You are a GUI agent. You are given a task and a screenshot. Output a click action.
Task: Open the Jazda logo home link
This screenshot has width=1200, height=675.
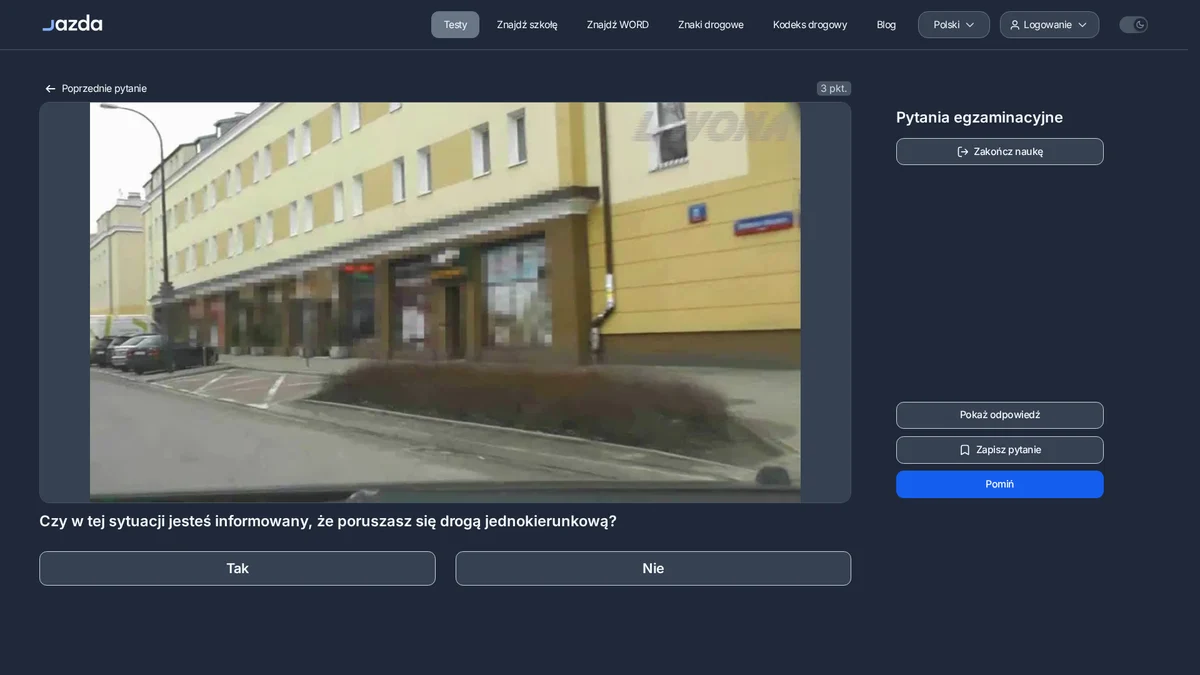coord(72,24)
